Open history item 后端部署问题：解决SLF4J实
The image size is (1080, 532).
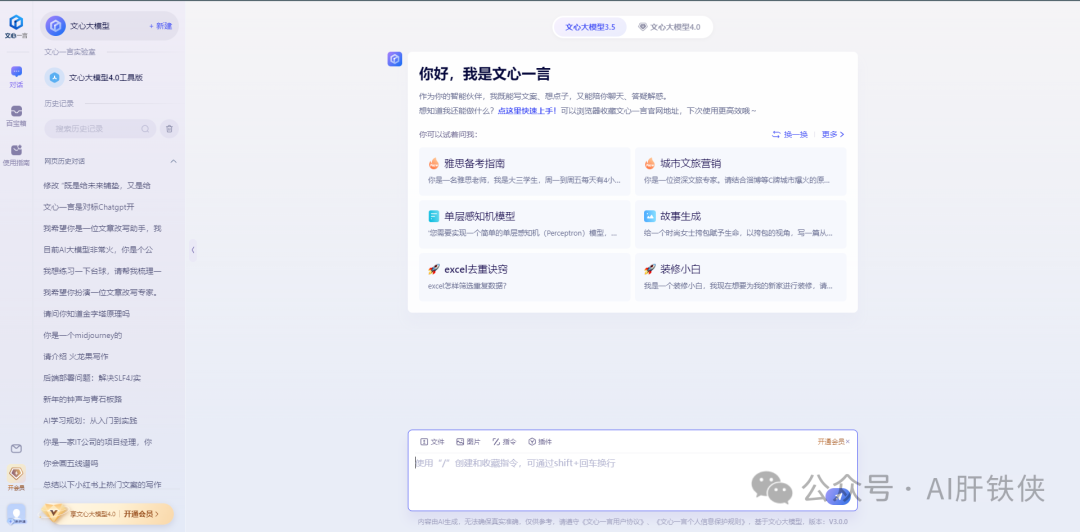coord(92,378)
